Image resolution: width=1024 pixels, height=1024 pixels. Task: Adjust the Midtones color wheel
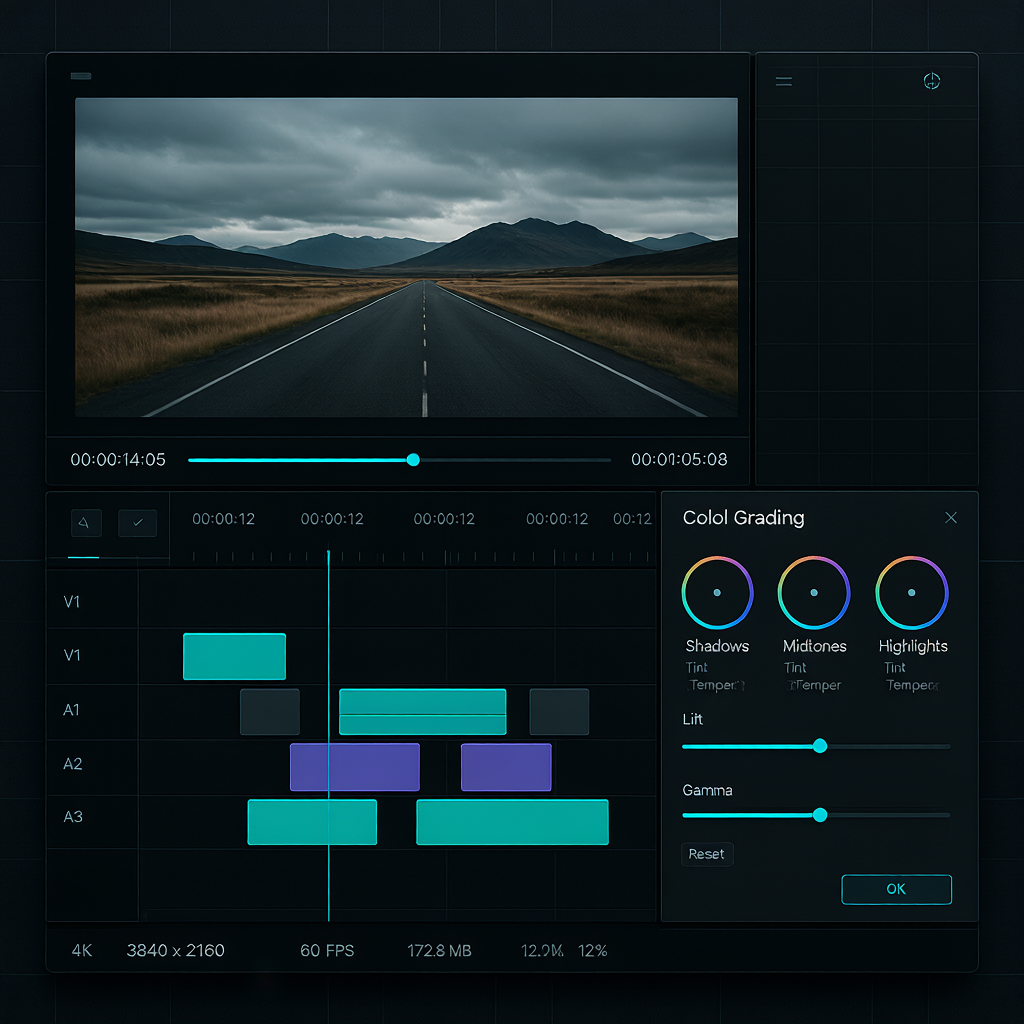(814, 592)
